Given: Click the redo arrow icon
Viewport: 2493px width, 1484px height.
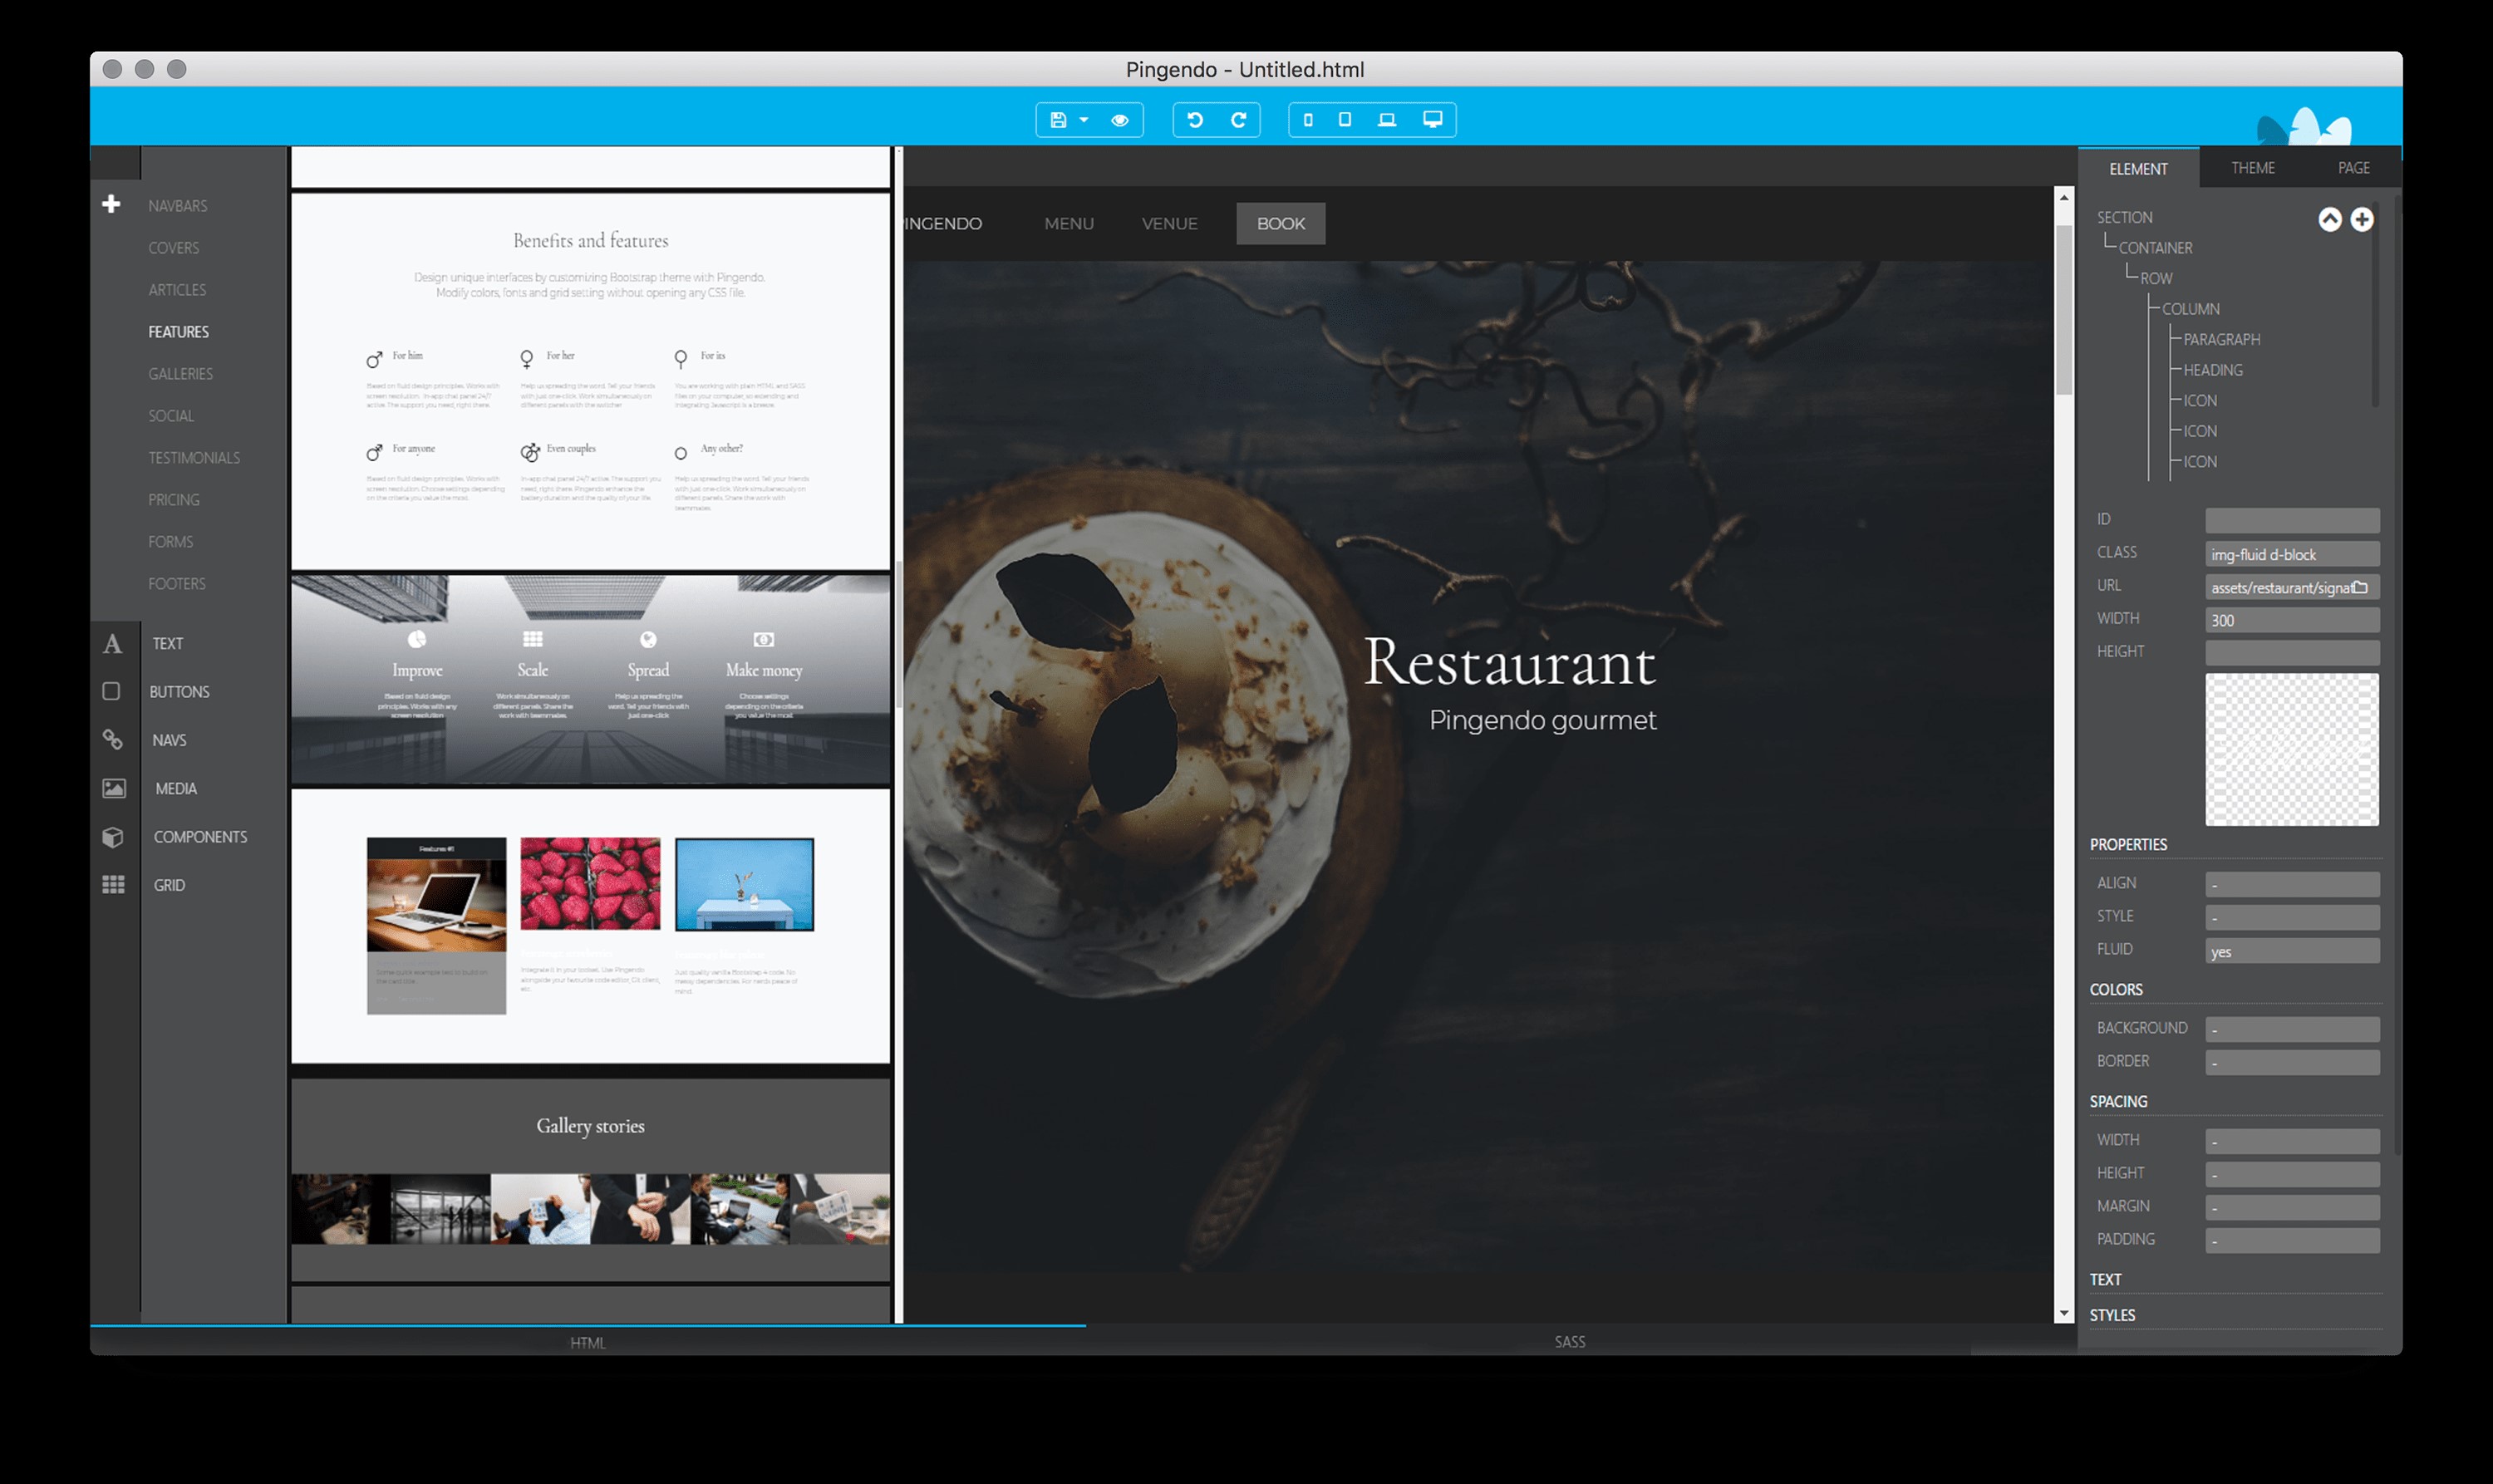Looking at the screenshot, I should tap(1238, 120).
